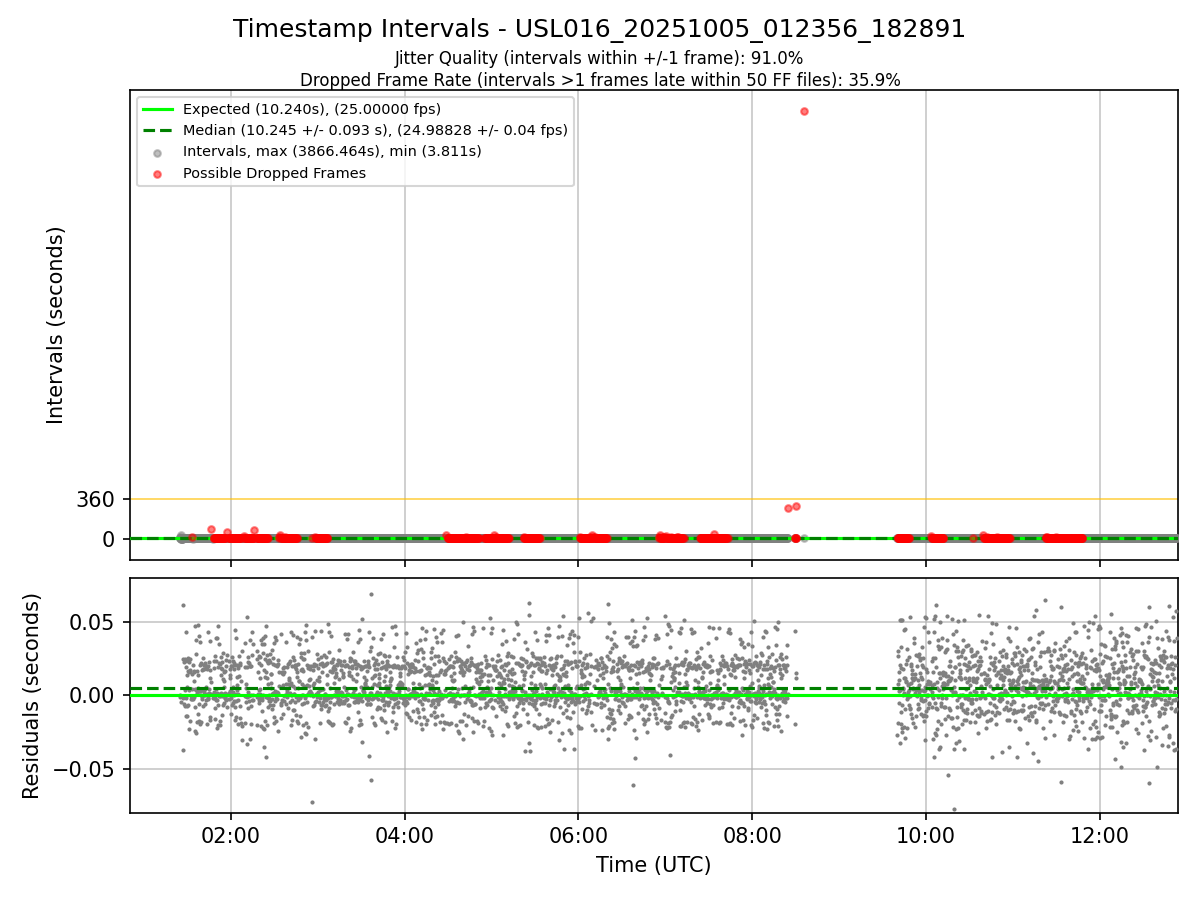Select the Jitter Quality 91.0% subtitle
The width and height of the screenshot is (1200, 900).
(x=599, y=58)
